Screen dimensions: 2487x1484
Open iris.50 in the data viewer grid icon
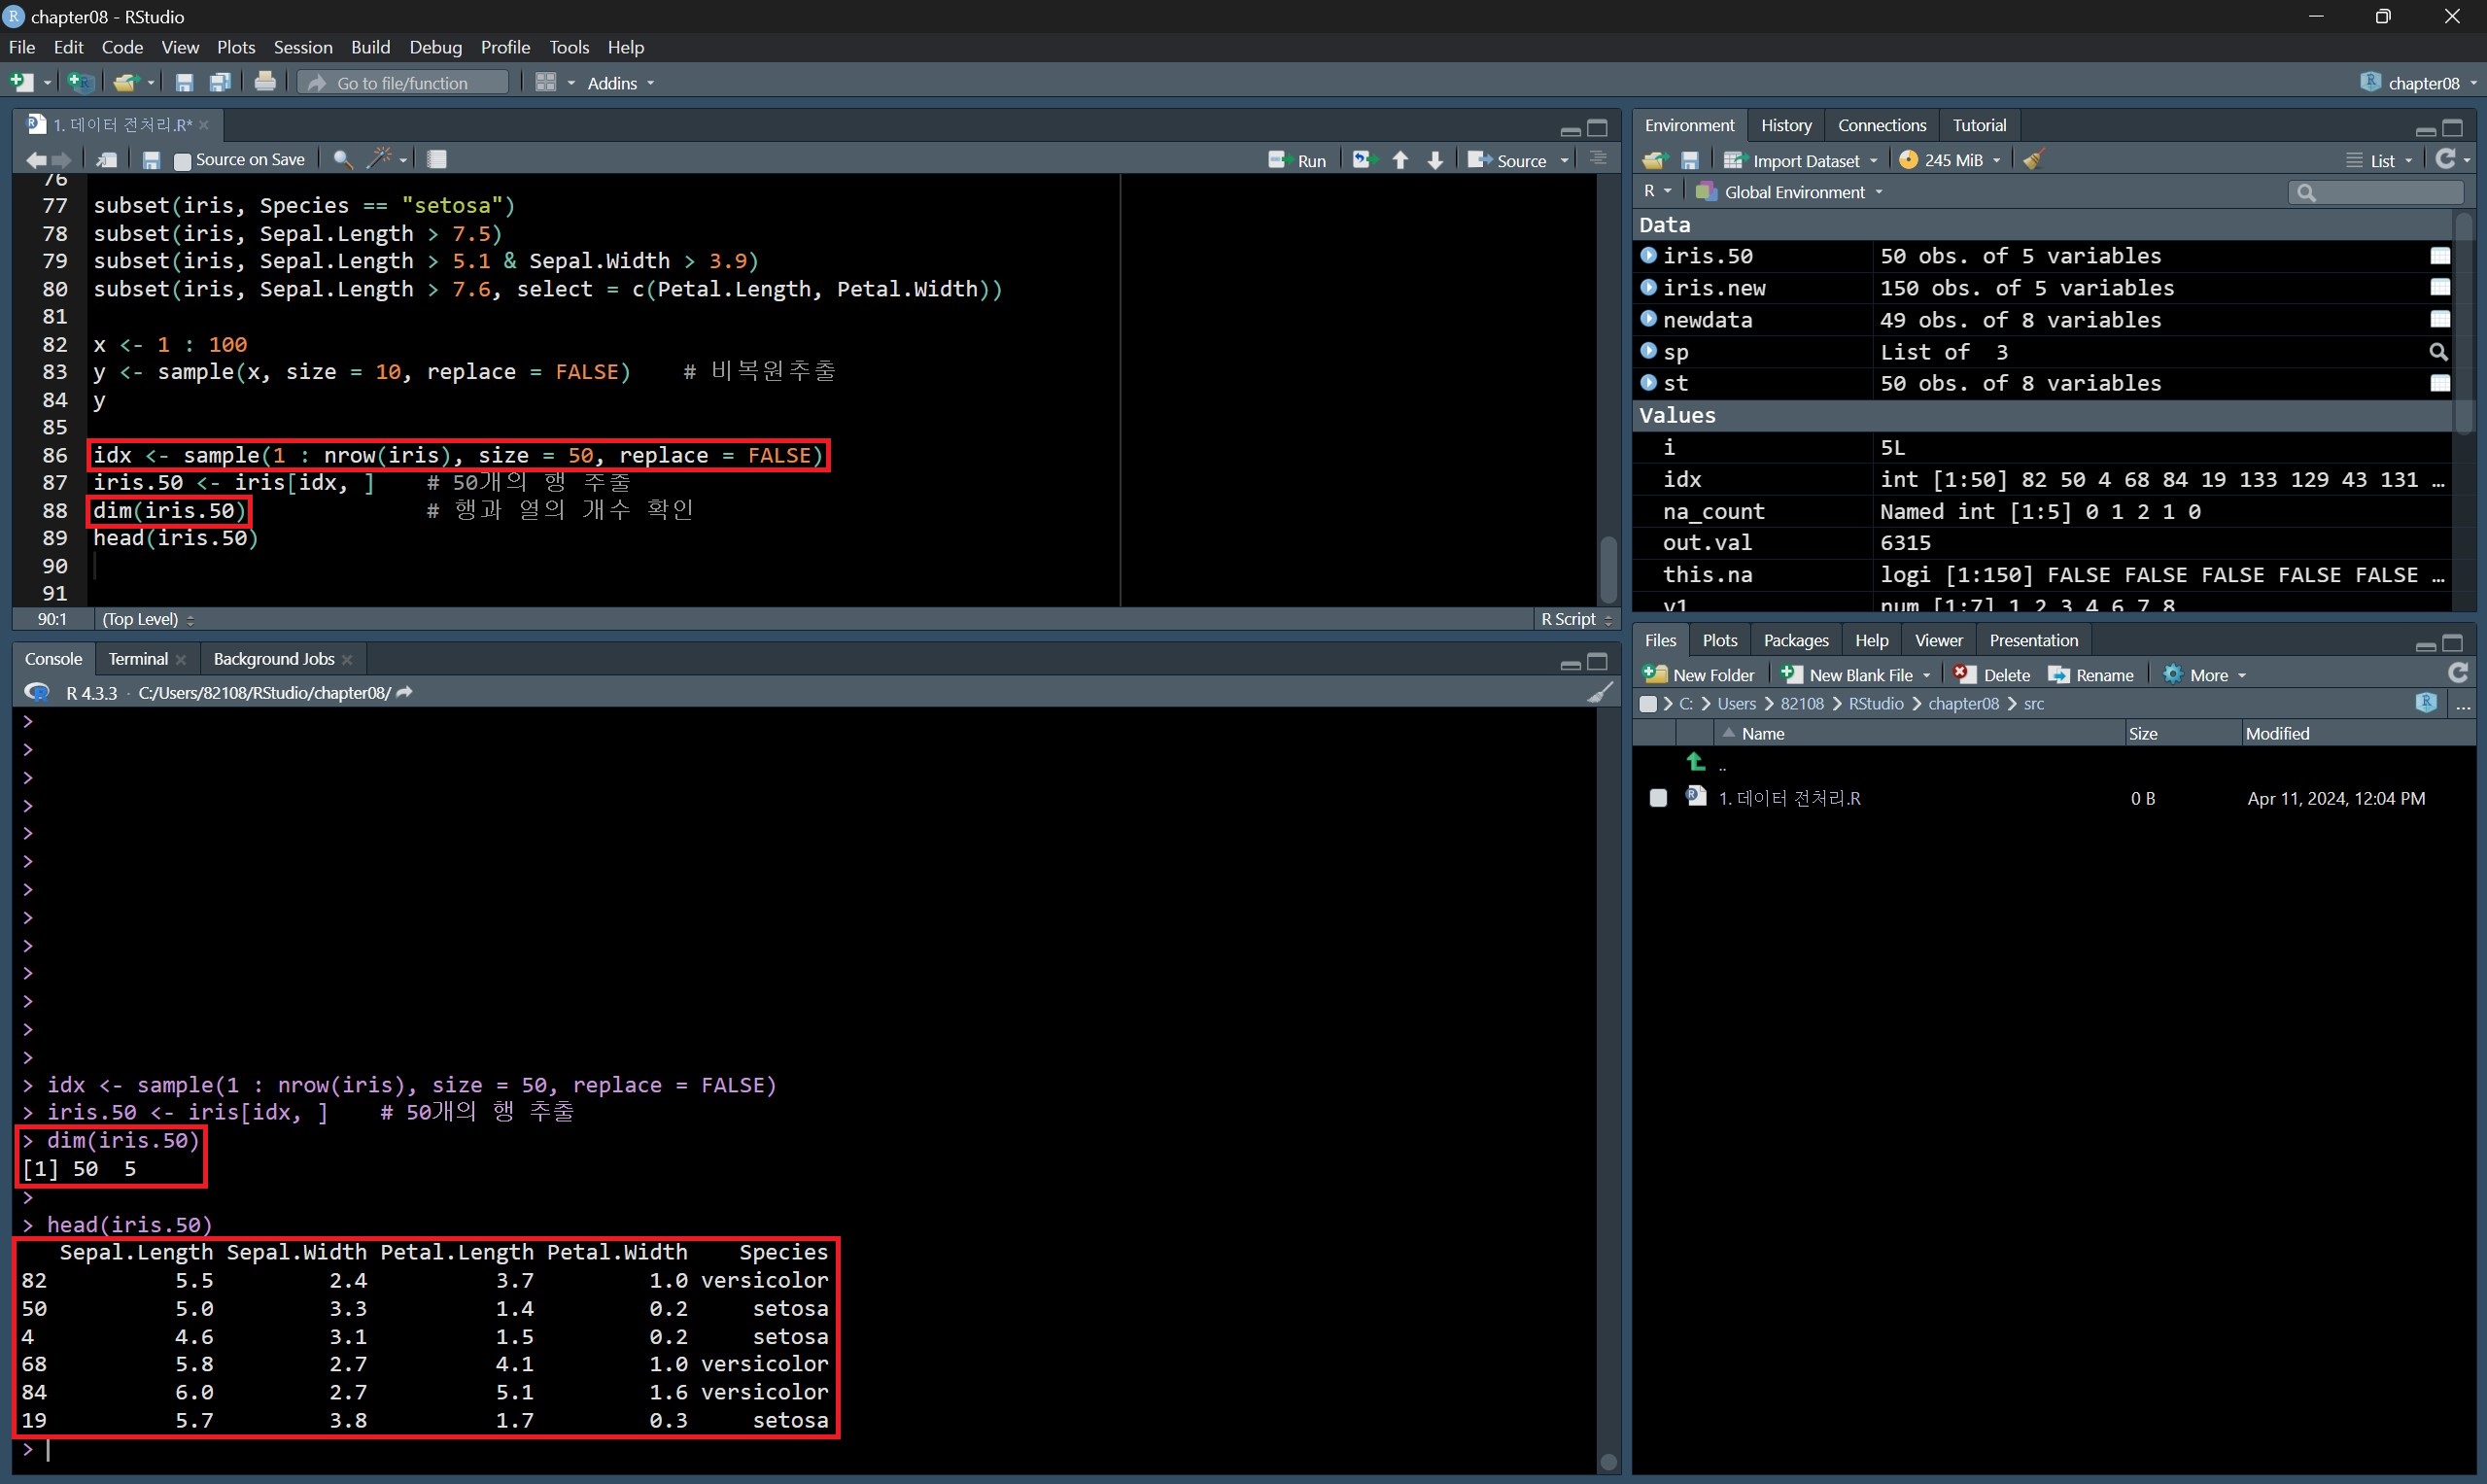(x=2440, y=256)
